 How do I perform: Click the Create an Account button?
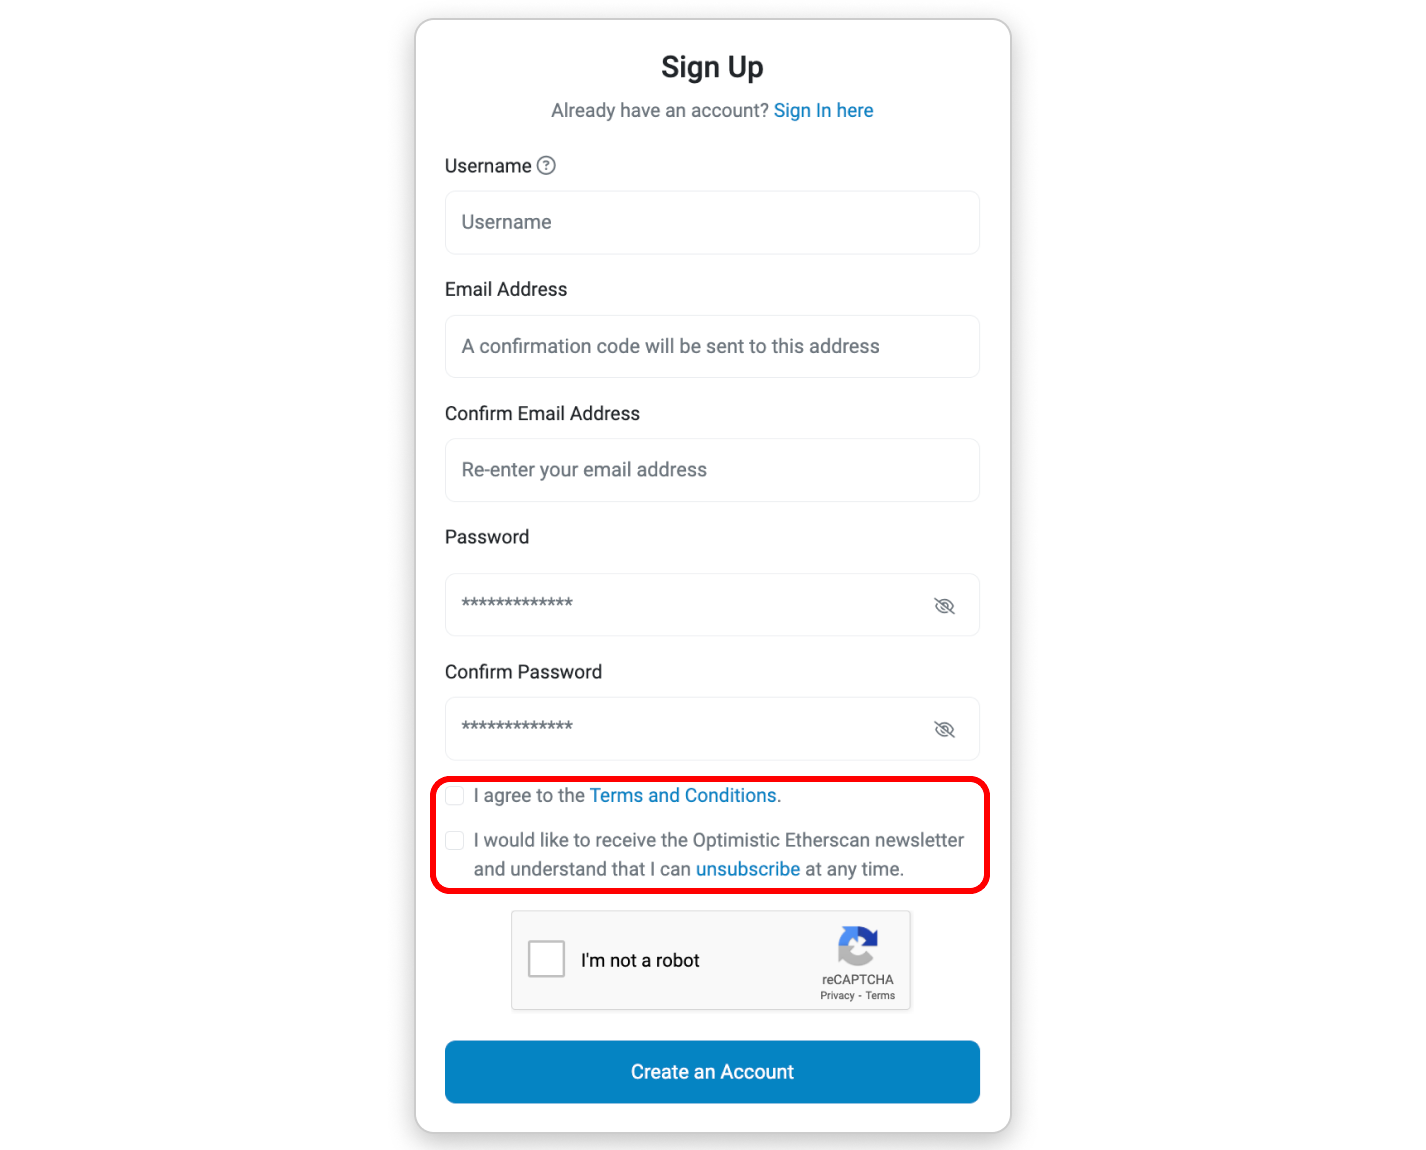[x=712, y=1072]
